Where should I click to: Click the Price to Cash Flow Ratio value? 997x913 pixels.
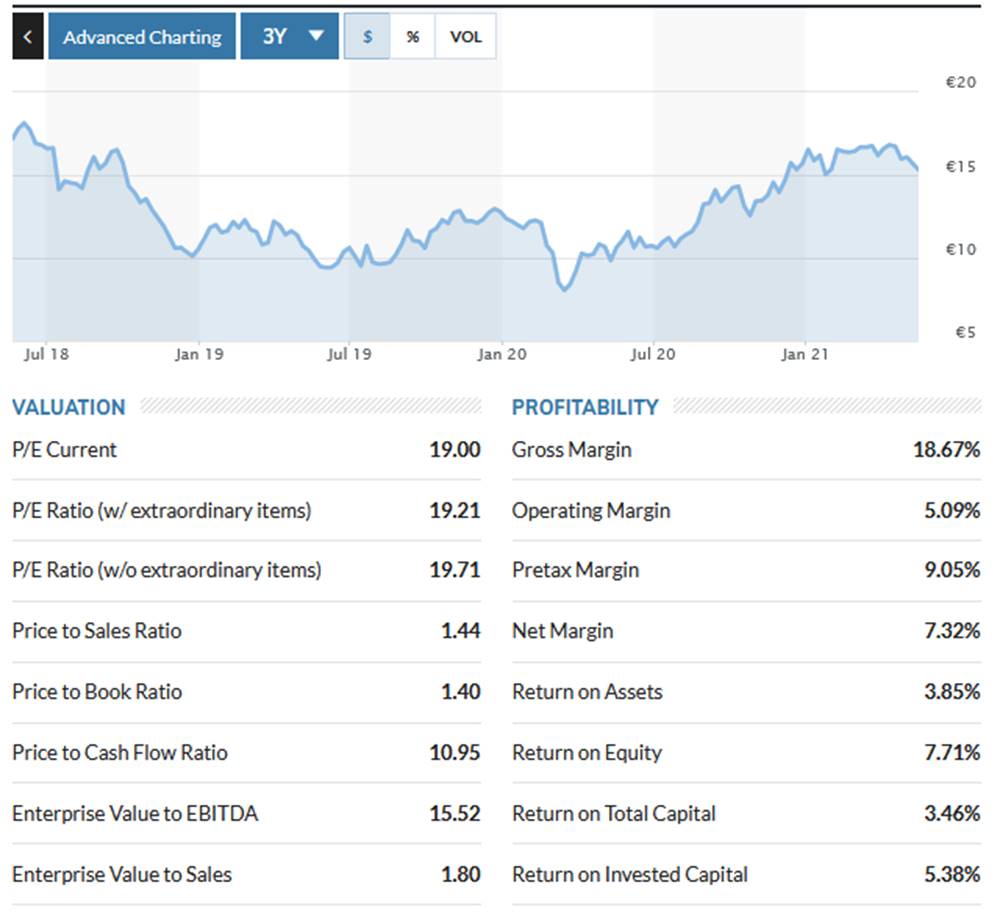455,753
